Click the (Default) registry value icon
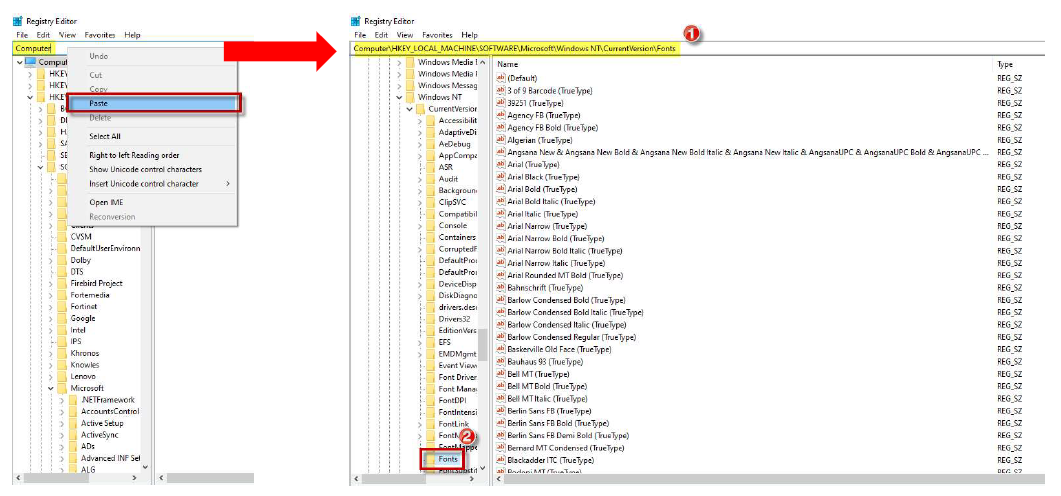This screenshot has height=496, width=1061. [501, 78]
